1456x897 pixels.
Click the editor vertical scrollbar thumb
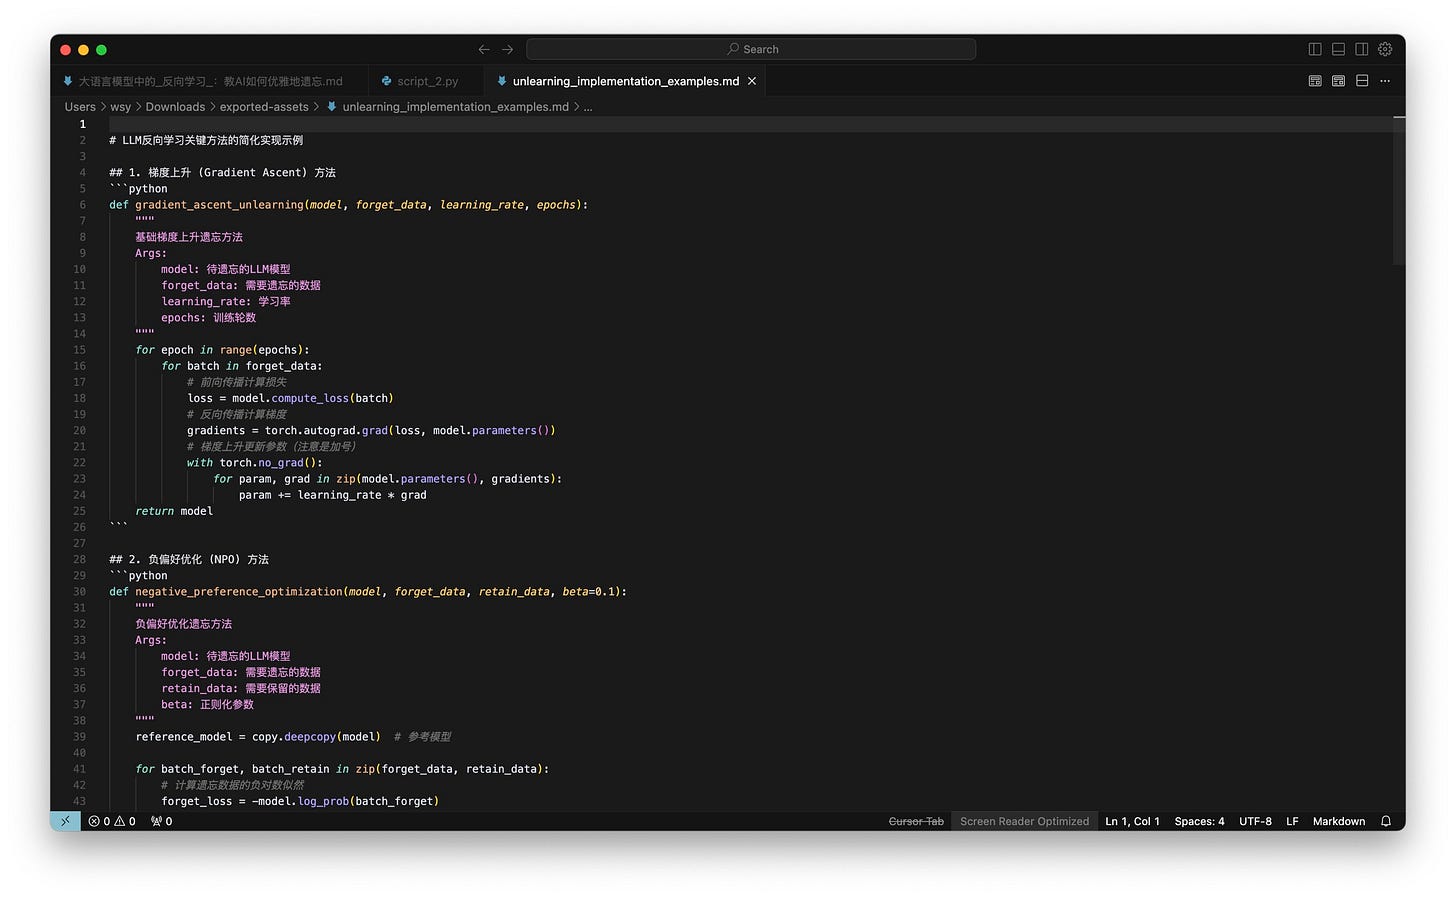point(1398,190)
